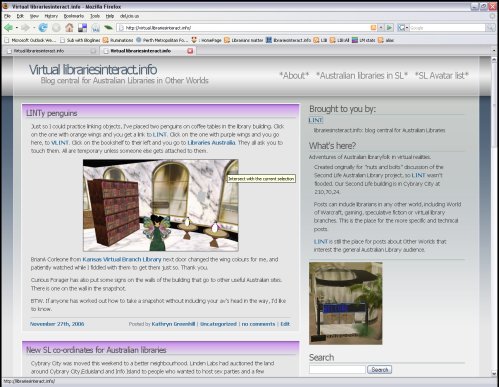Open the View menu
The width and height of the screenshot is (499, 387).
(34, 16)
